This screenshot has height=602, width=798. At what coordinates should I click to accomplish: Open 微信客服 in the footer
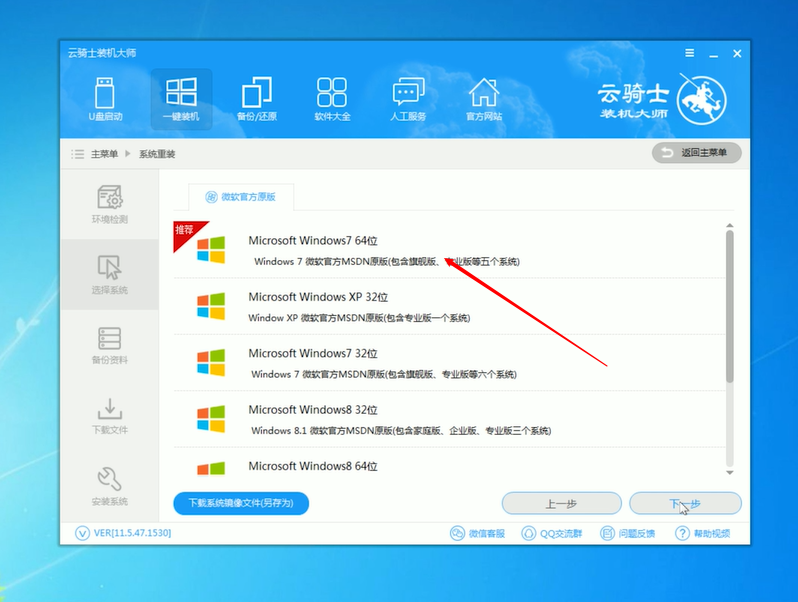tap(477, 533)
